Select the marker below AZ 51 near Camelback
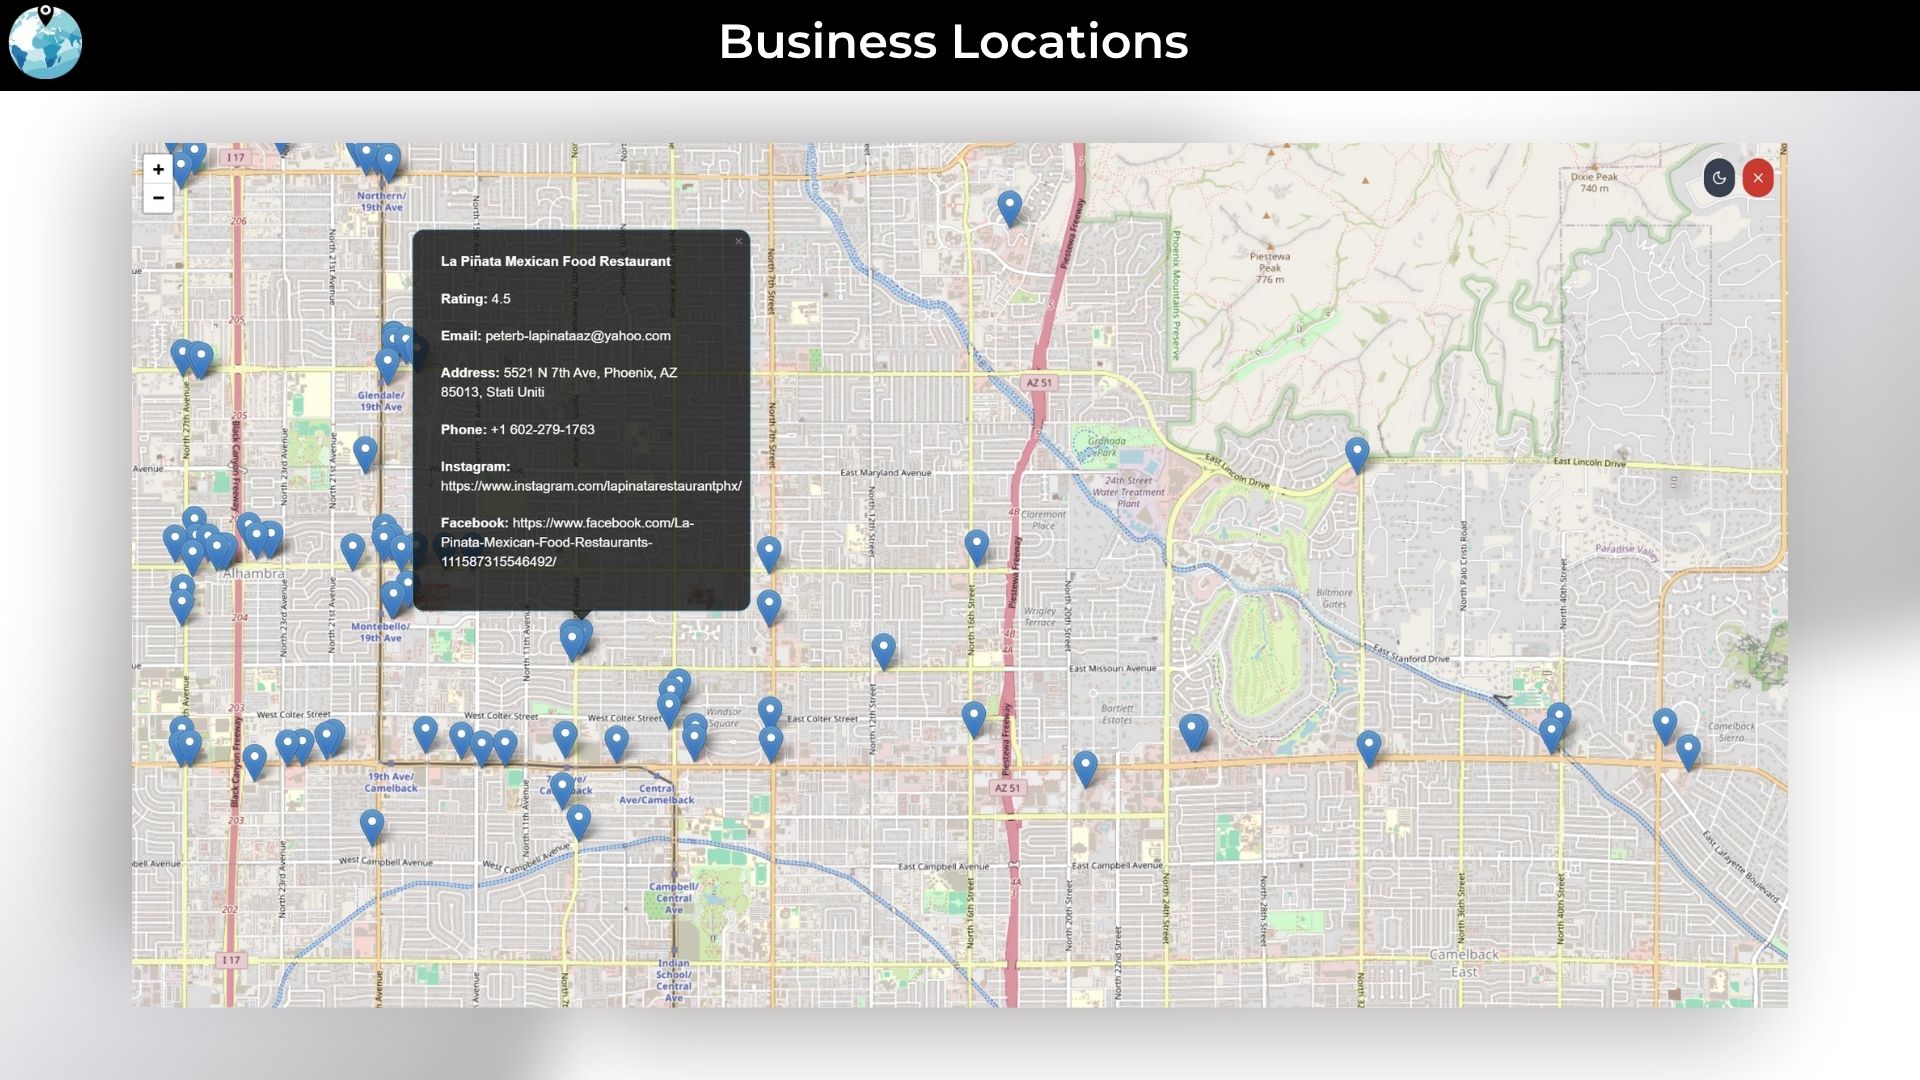The image size is (1920, 1080). tap(1085, 767)
